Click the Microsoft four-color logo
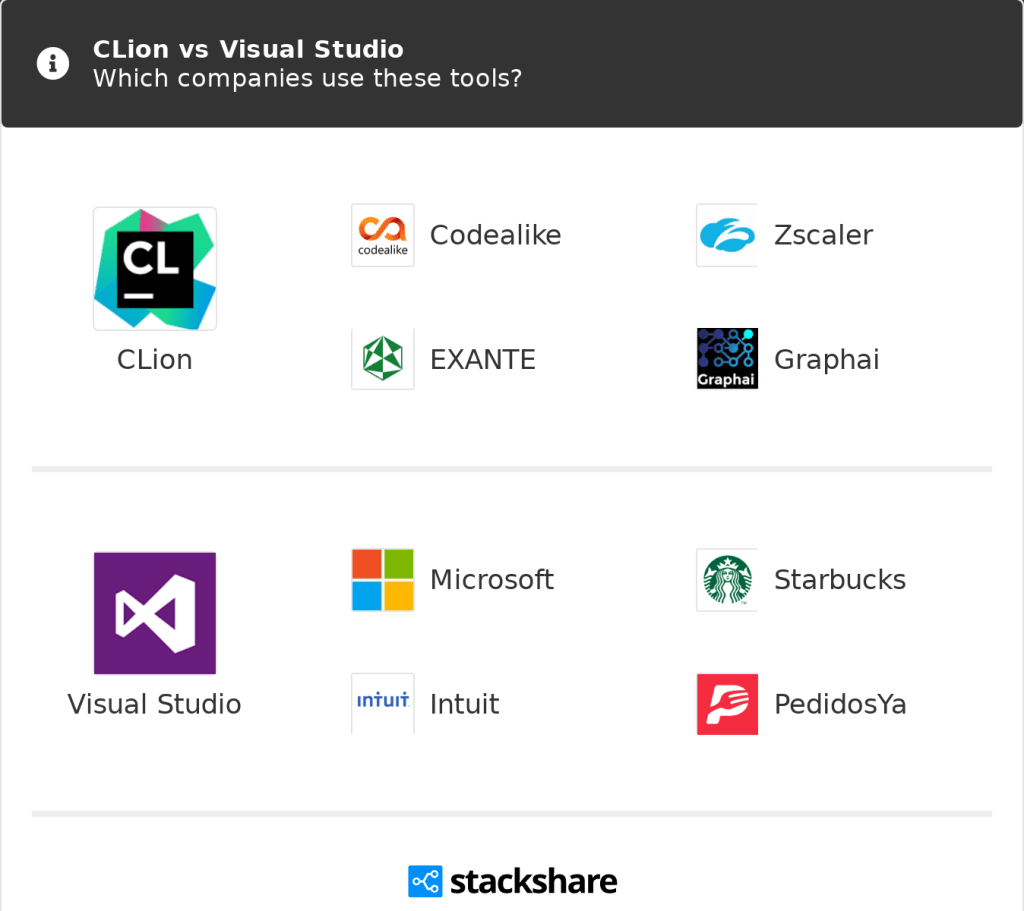The image size is (1024, 911). [x=383, y=580]
